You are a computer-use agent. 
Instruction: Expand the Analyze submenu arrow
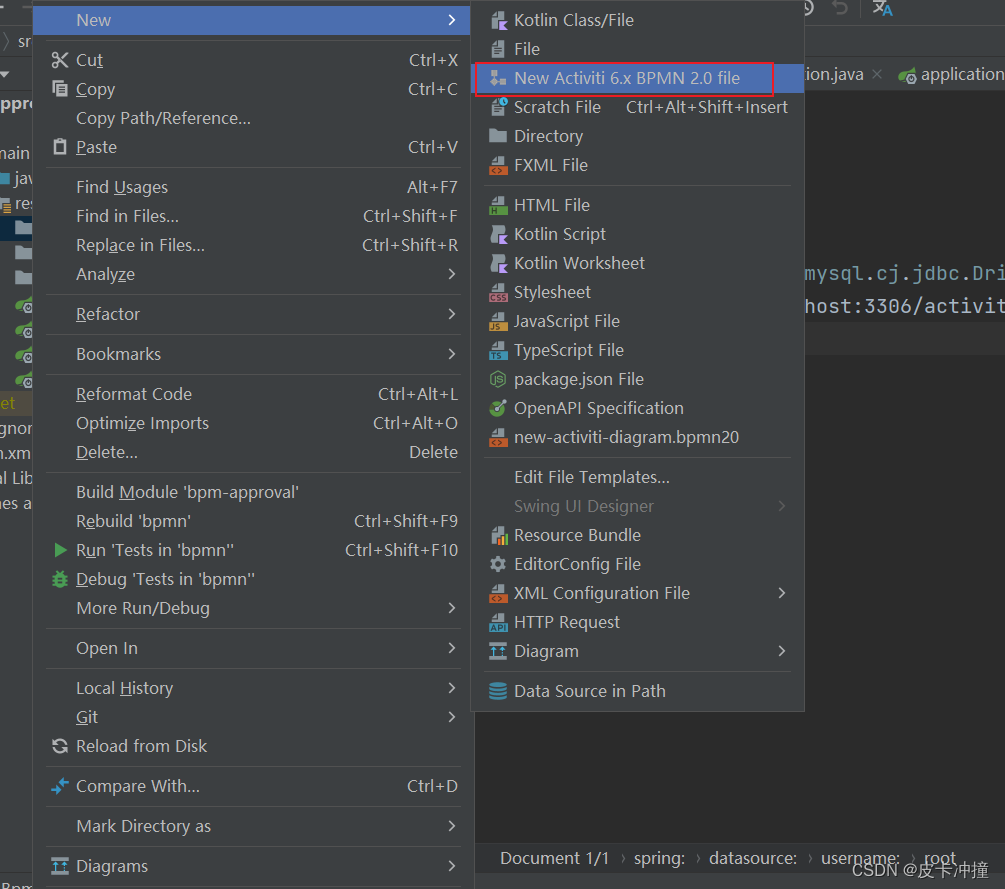452,274
